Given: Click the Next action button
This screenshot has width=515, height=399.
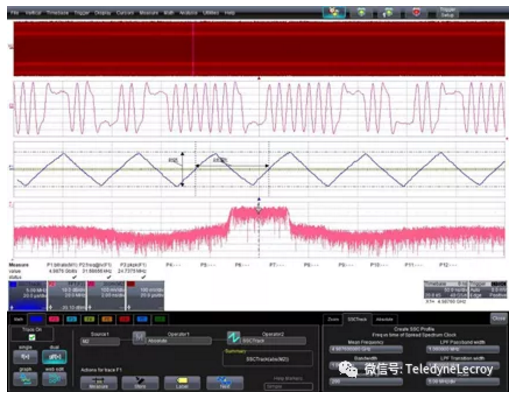Looking at the screenshot, I should 225,383.
